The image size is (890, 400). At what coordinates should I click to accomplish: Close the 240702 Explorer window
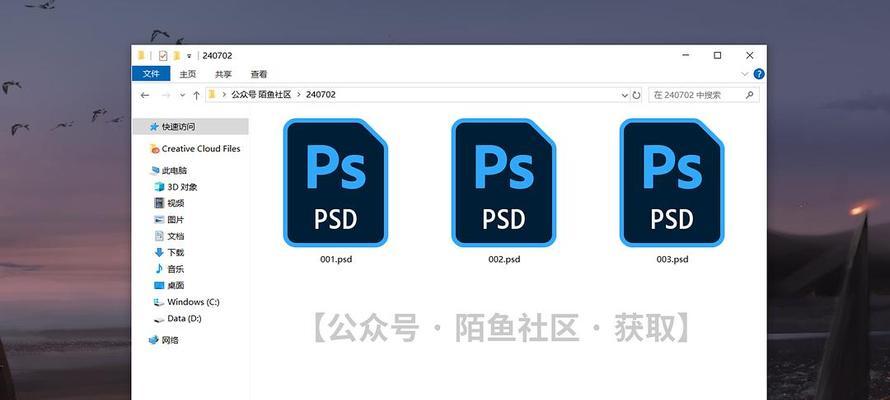(750, 55)
